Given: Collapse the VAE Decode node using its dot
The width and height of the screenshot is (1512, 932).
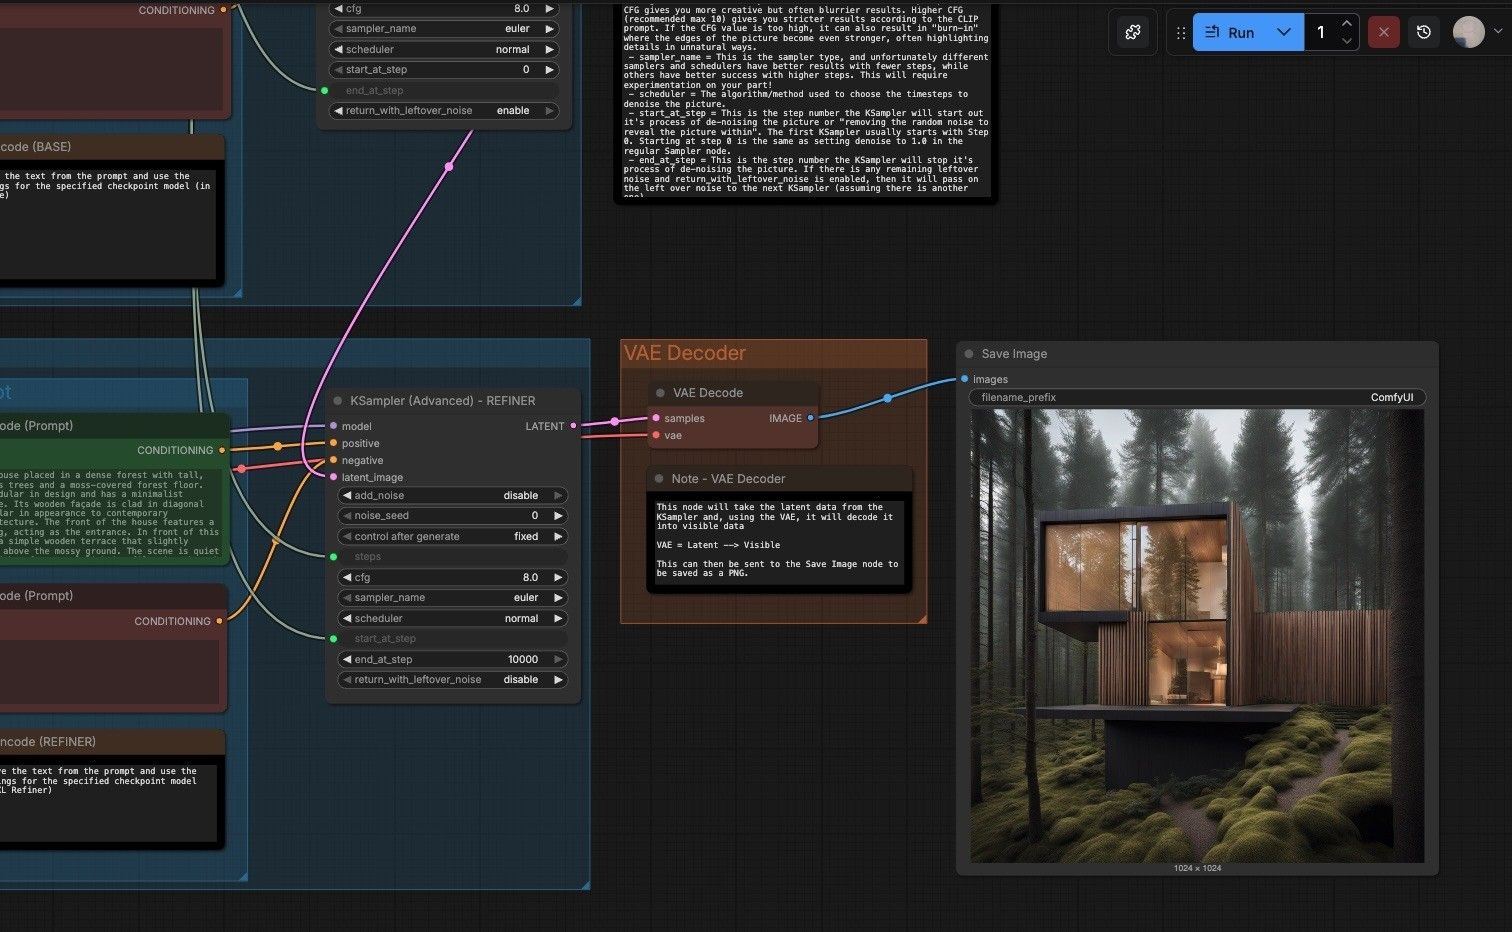Looking at the screenshot, I should 660,393.
